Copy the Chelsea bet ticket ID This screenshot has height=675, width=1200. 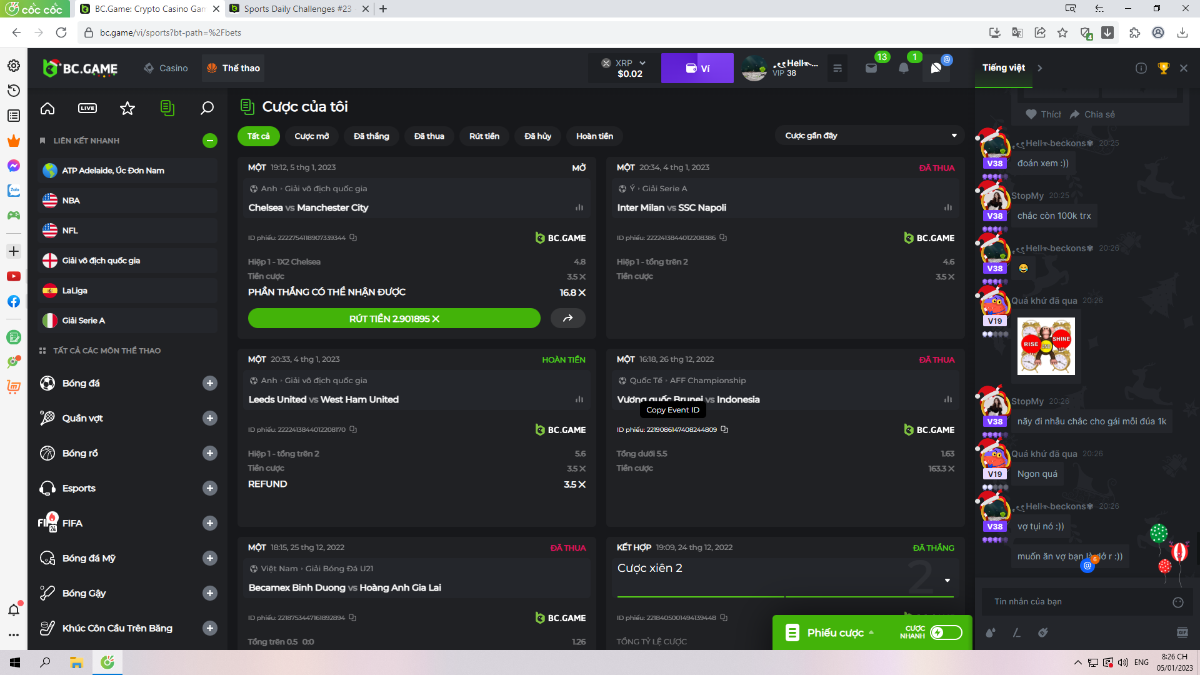[354, 238]
